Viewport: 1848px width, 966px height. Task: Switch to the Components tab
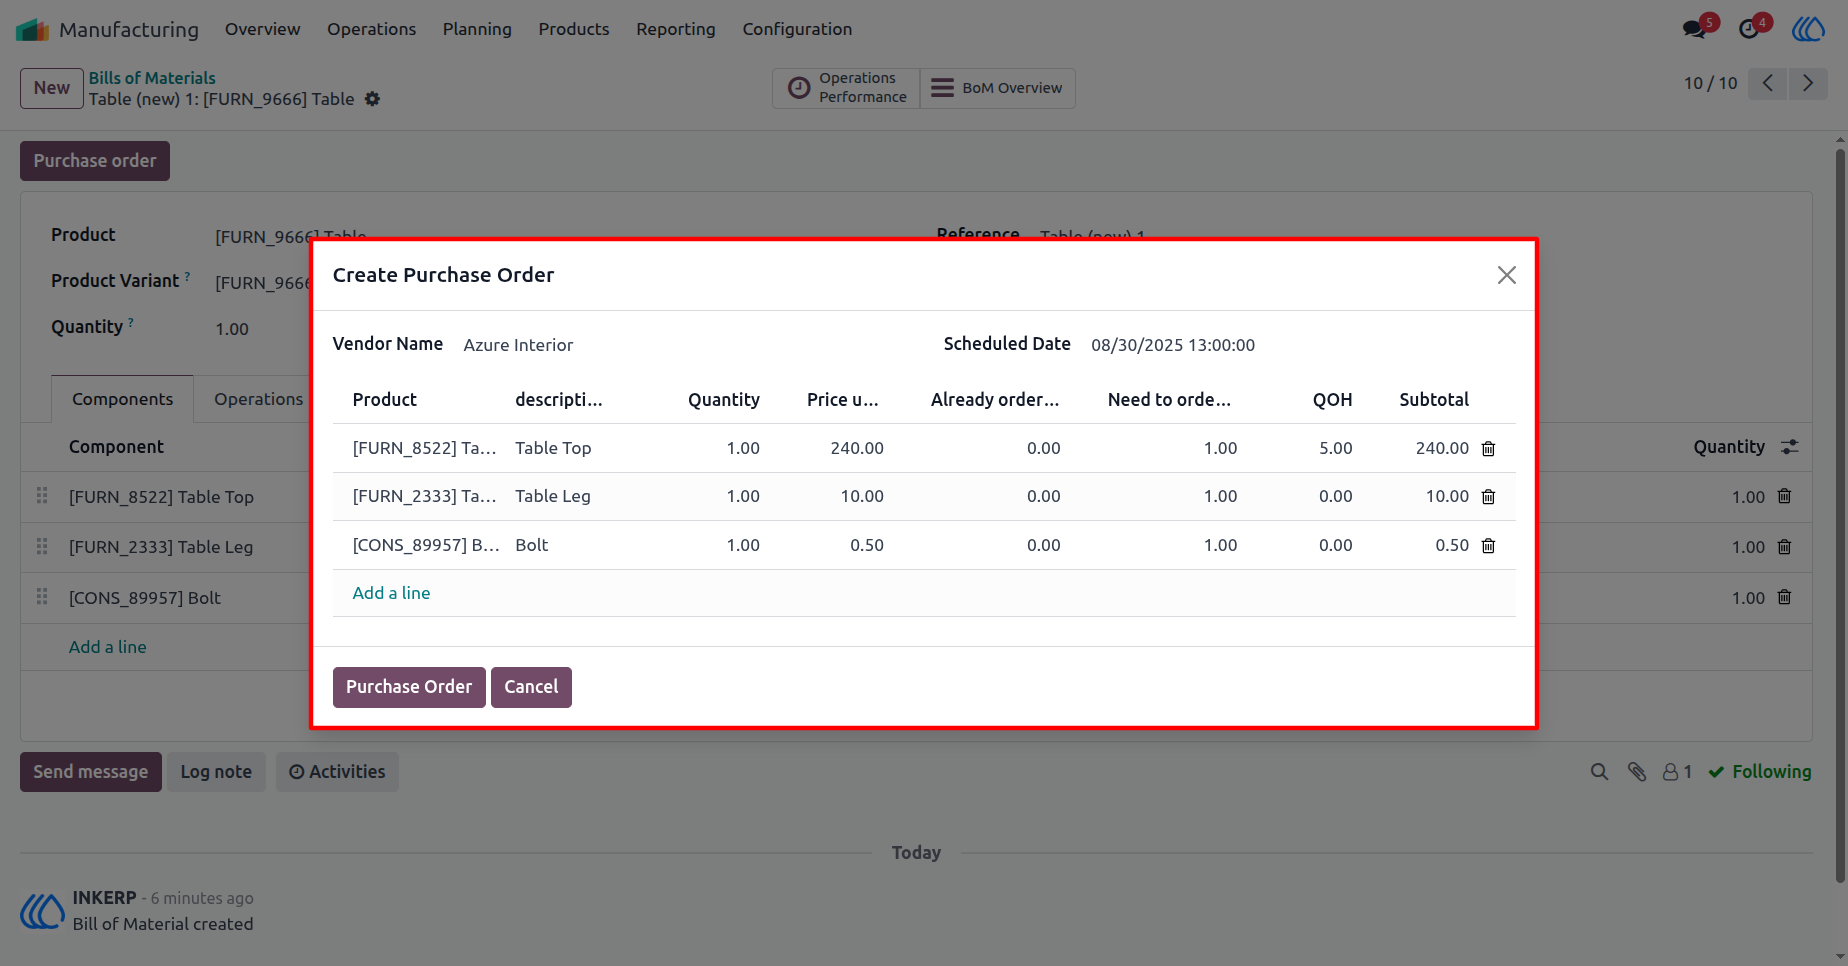[x=122, y=399]
